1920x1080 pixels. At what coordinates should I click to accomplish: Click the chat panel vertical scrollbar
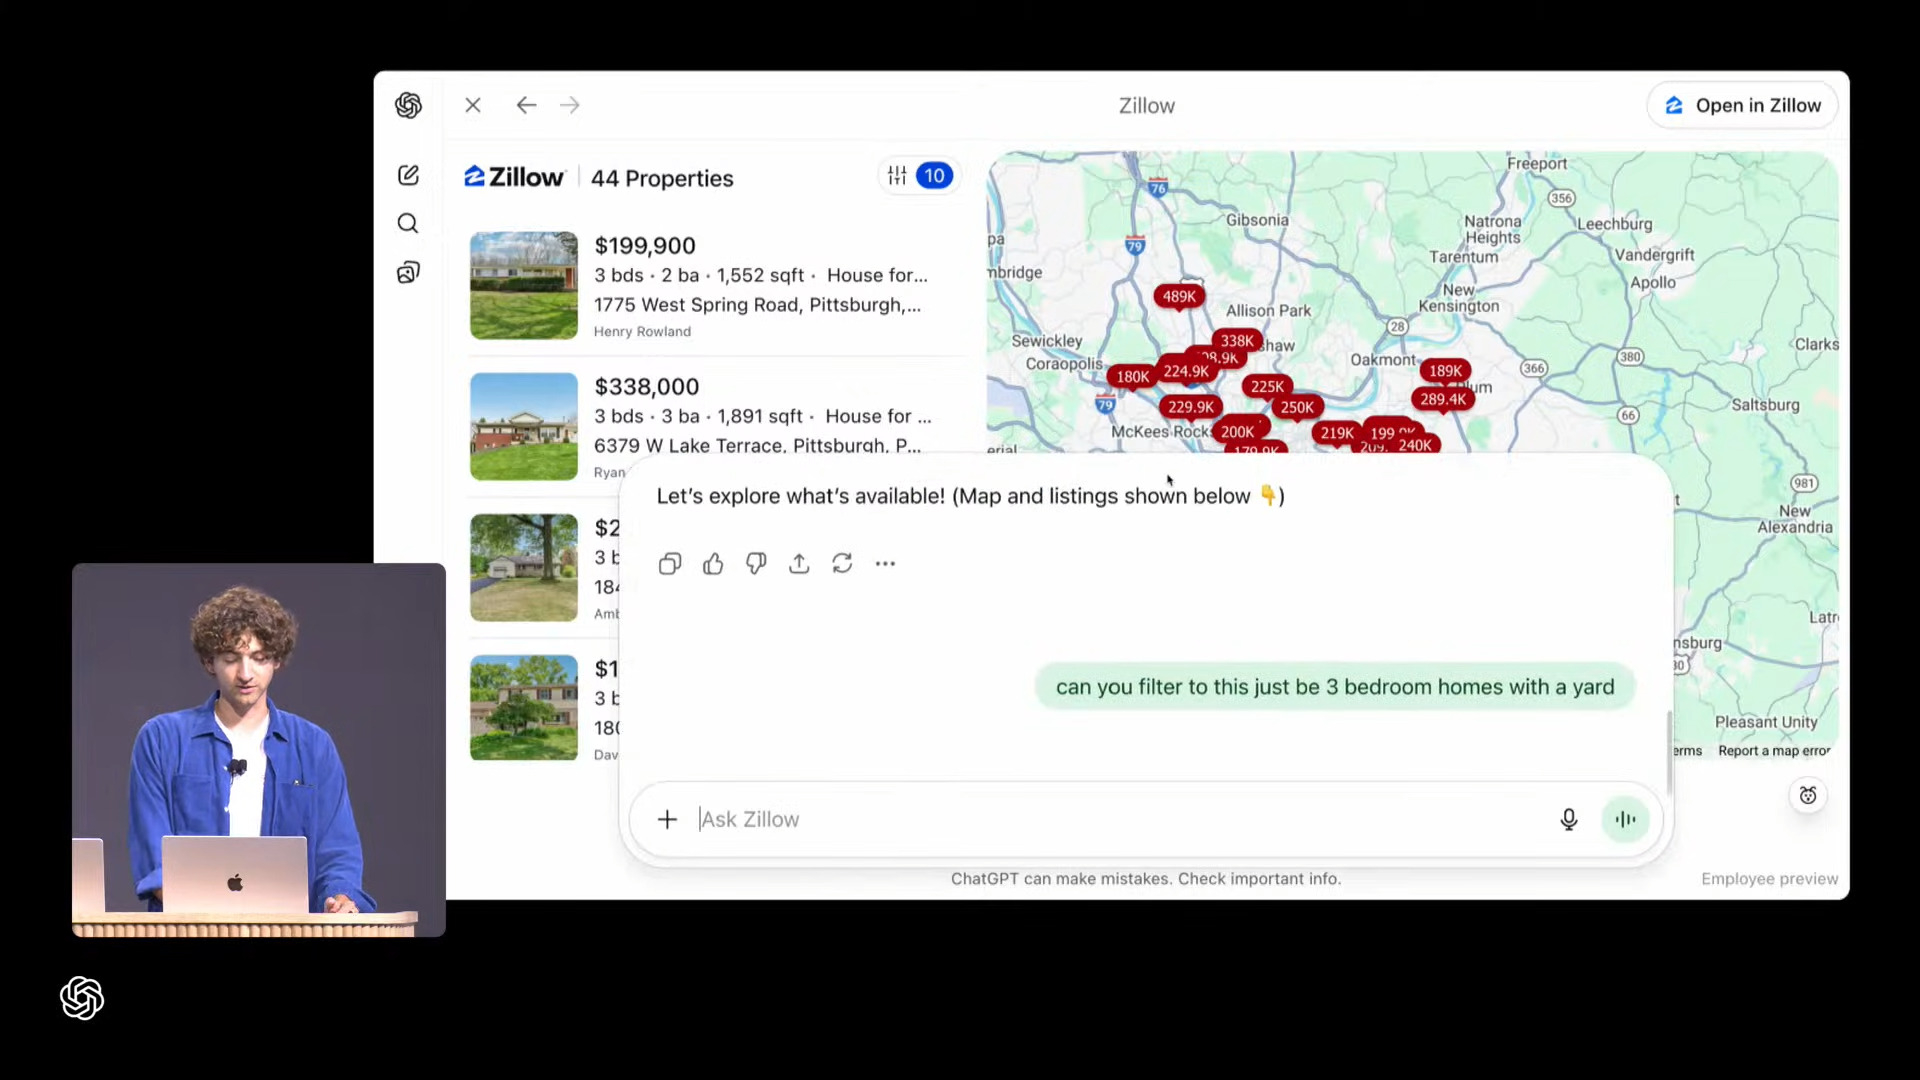[x=1668, y=750]
